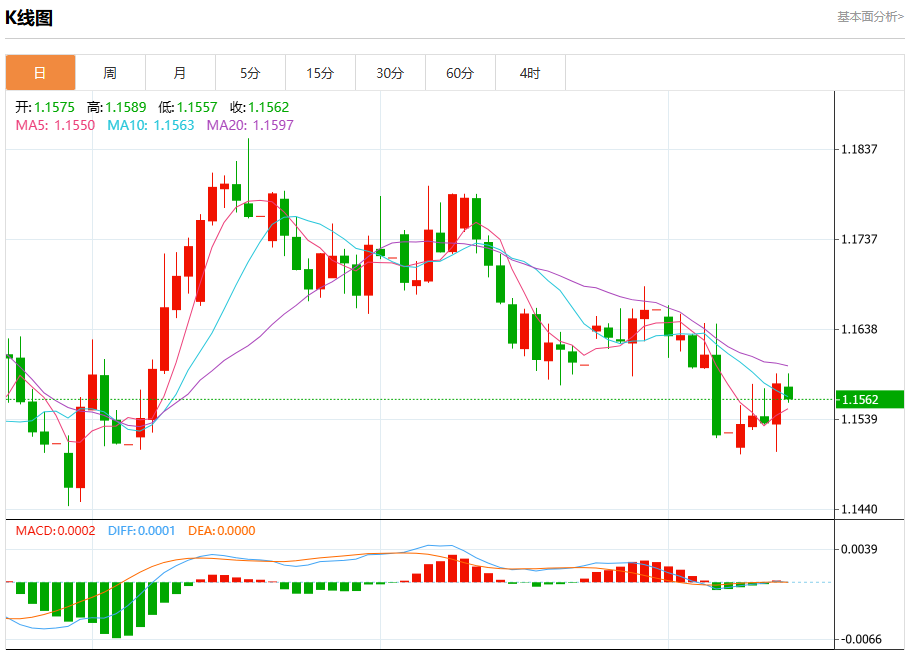Open the 基本面分析 link

(870, 17)
